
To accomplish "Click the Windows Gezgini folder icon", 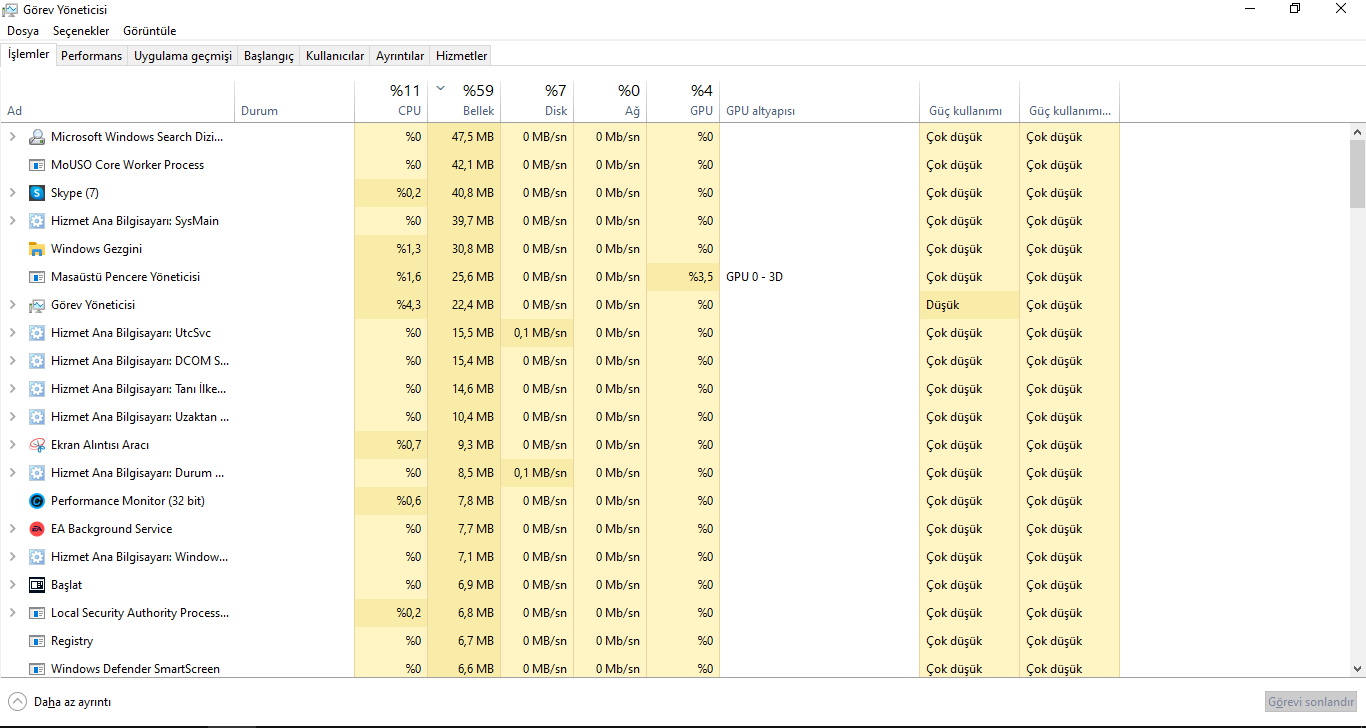I will tap(37, 249).
